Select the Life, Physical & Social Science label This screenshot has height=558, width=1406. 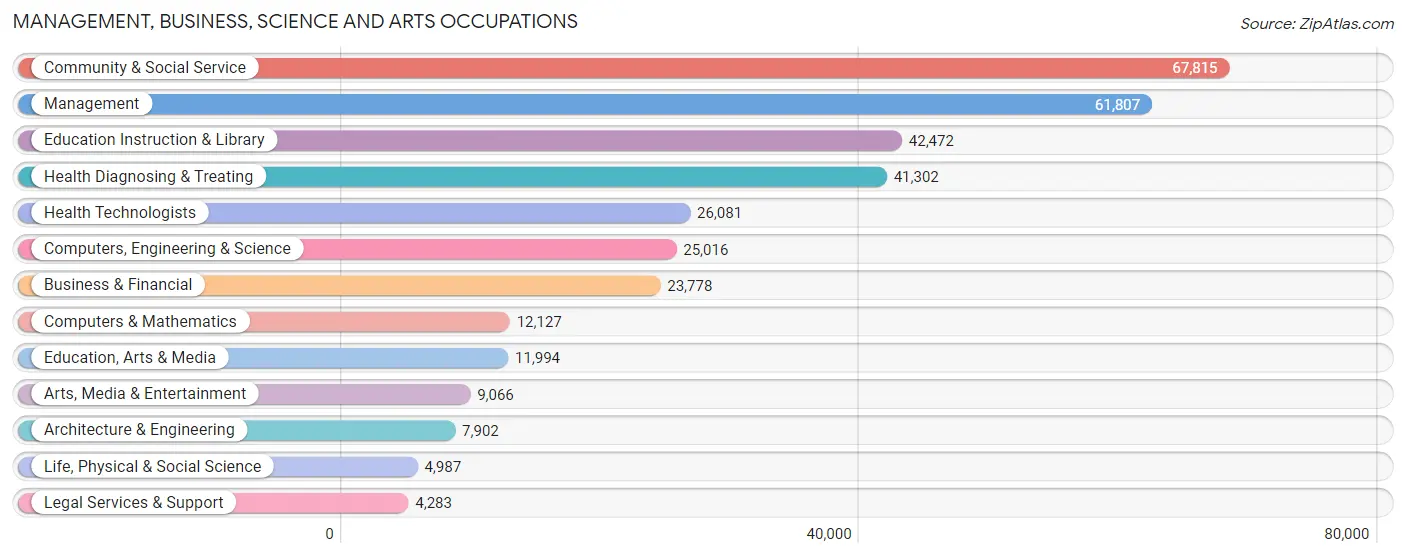pos(152,466)
